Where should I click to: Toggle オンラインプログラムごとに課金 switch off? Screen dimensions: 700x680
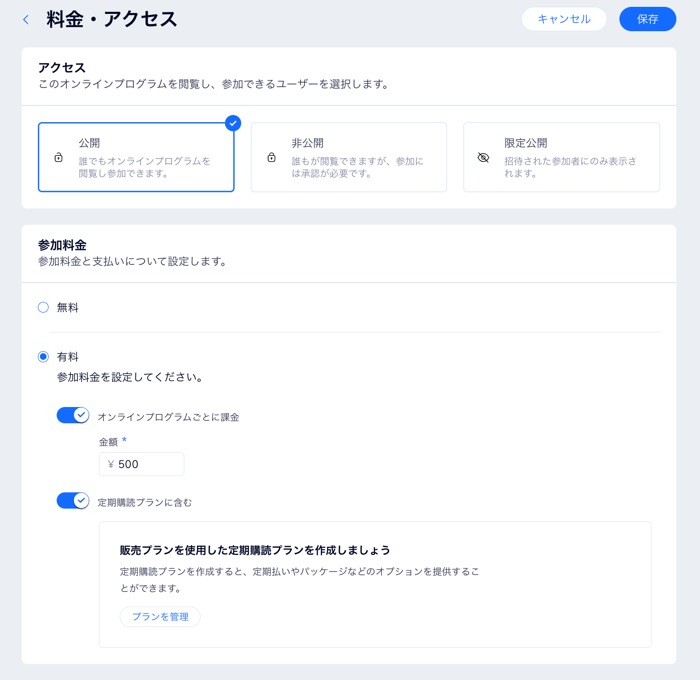[x=73, y=415]
